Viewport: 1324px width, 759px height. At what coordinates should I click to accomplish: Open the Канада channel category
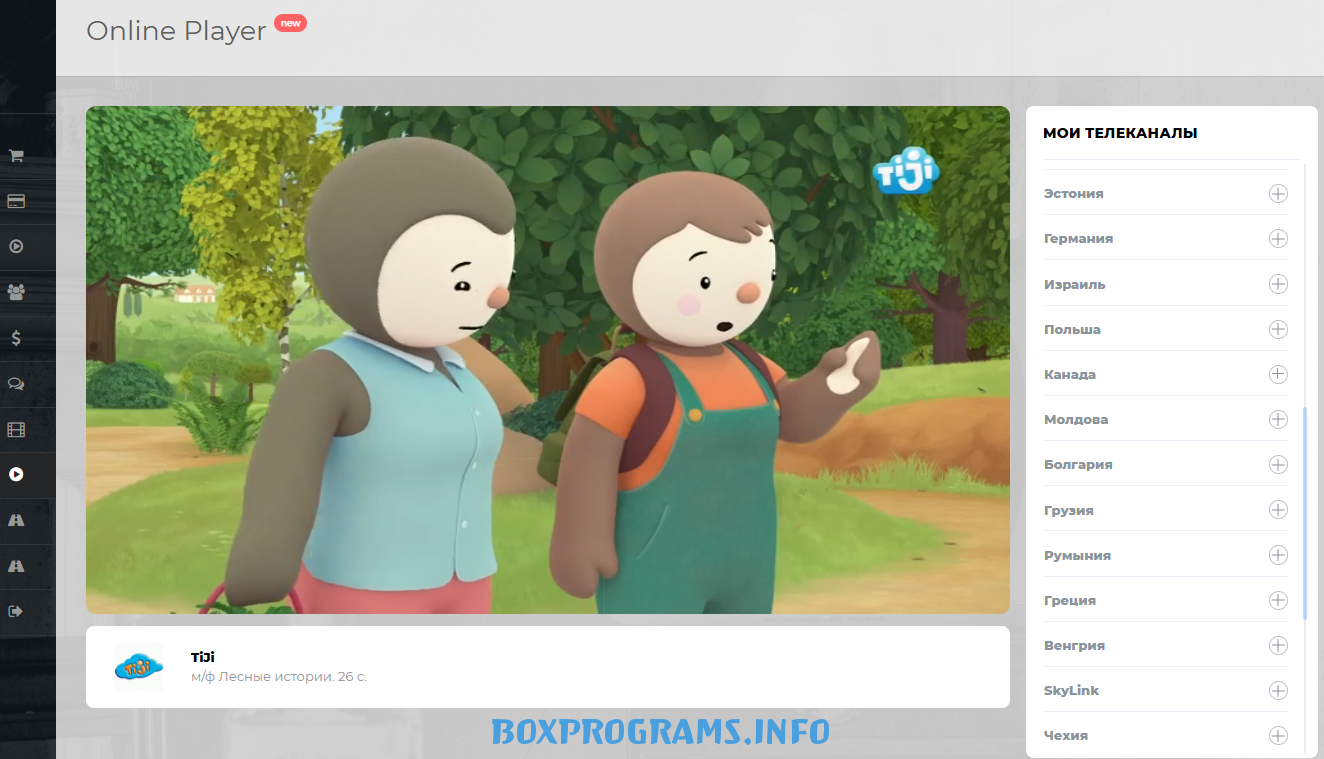(x=1277, y=374)
